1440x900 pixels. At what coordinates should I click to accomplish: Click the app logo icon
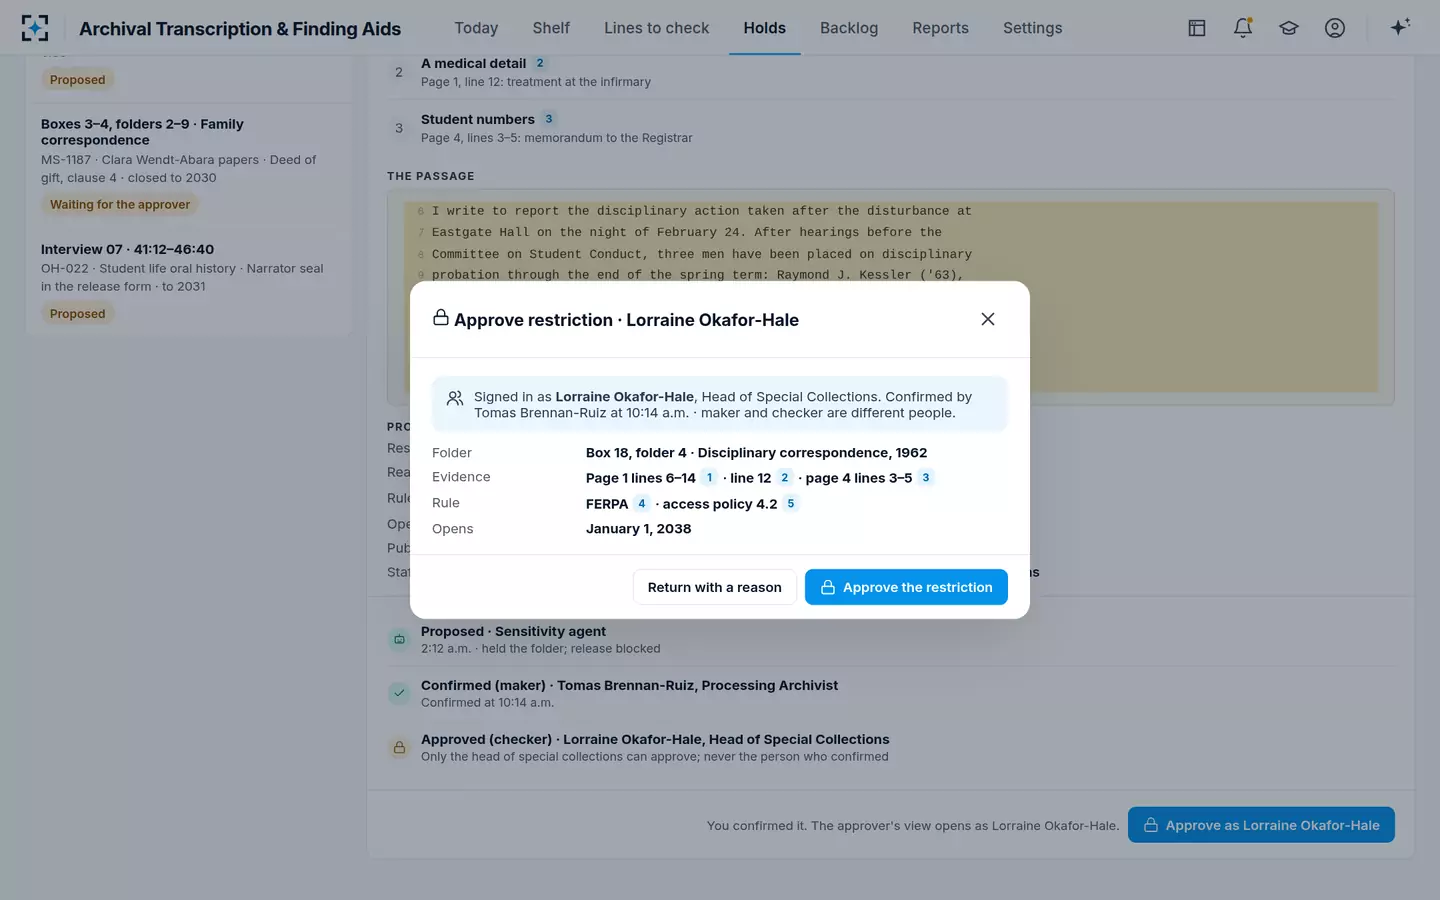click(35, 28)
